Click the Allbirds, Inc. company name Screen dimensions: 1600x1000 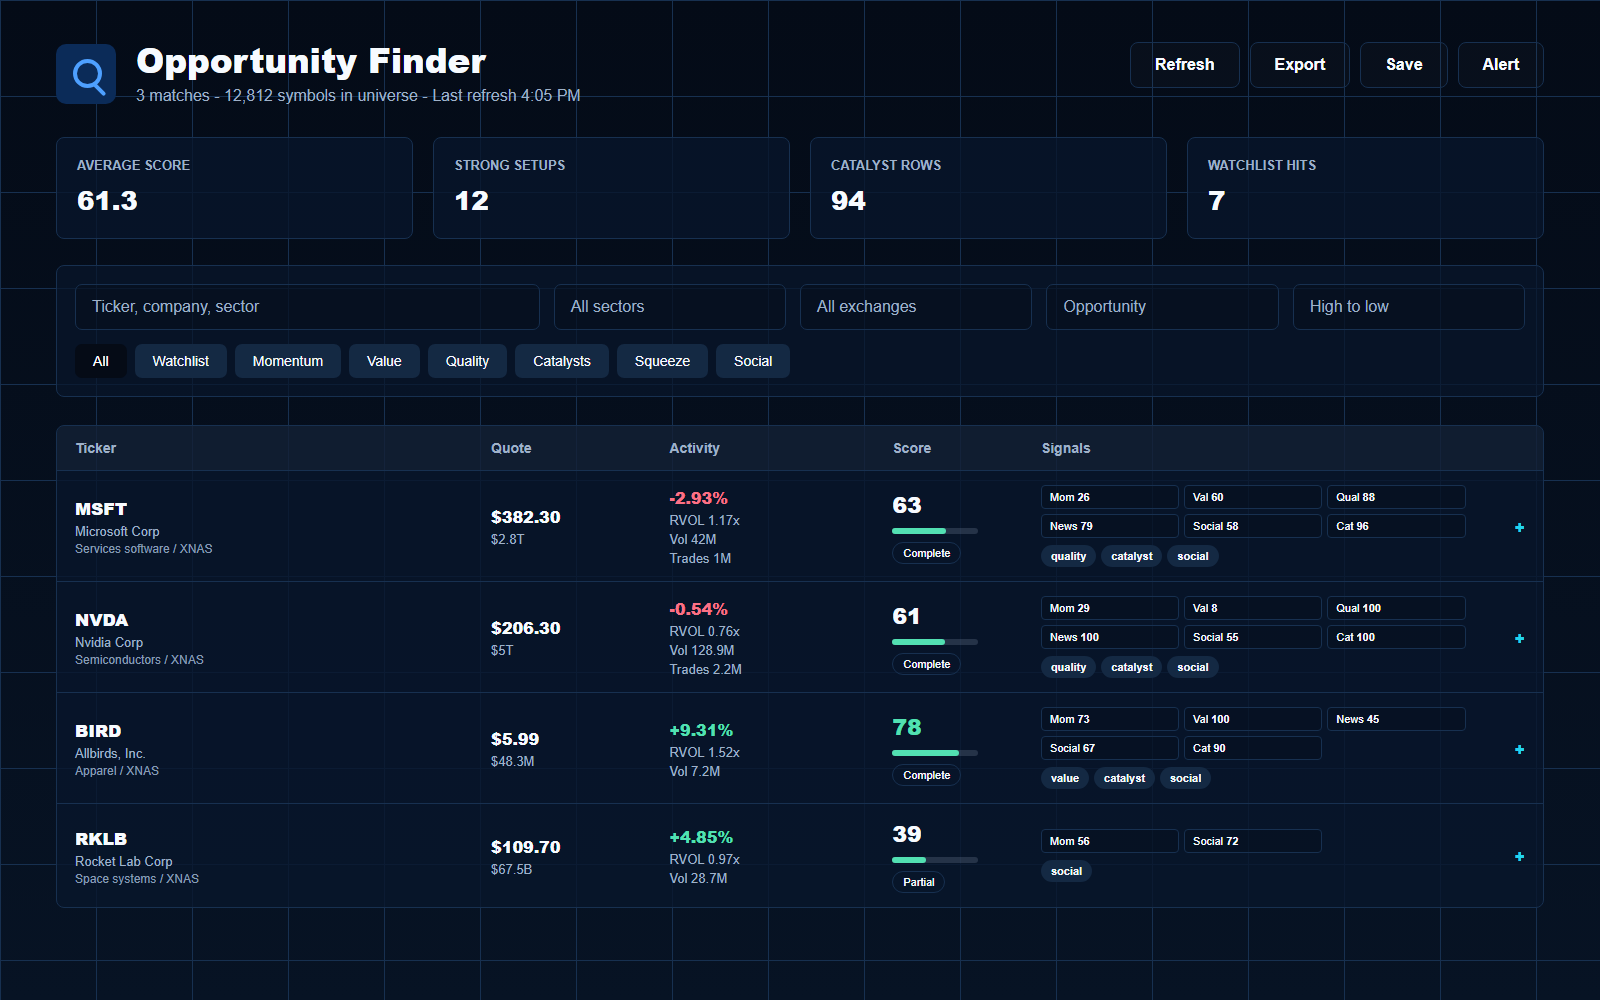(x=110, y=753)
